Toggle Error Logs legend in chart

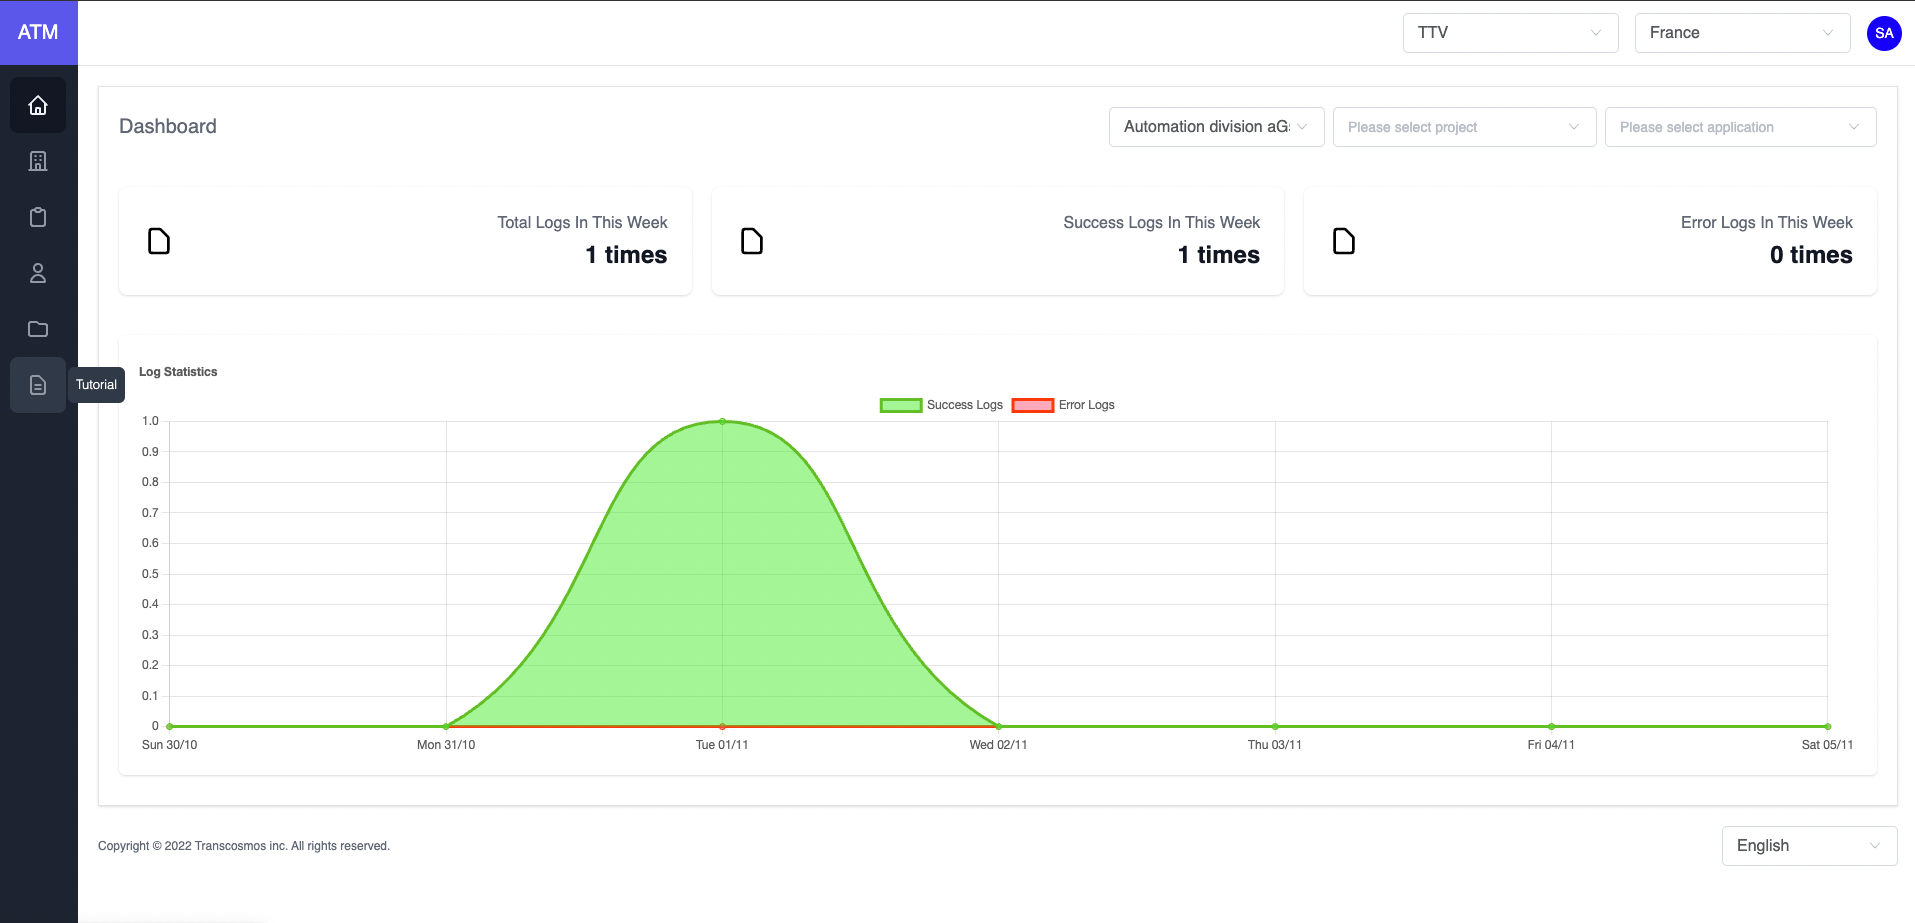click(x=1063, y=405)
